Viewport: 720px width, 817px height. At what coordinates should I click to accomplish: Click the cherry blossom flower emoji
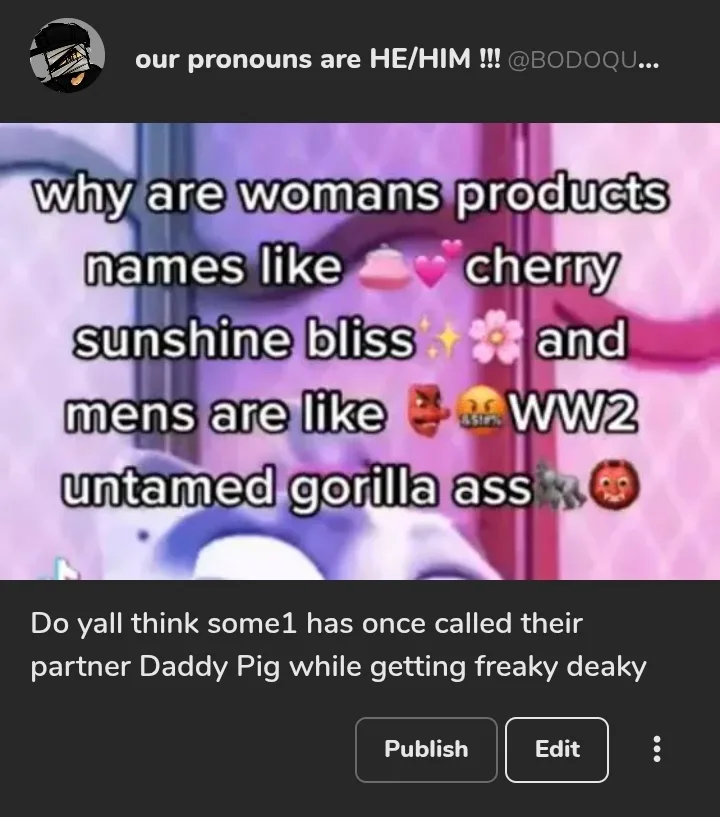[x=495, y=336]
